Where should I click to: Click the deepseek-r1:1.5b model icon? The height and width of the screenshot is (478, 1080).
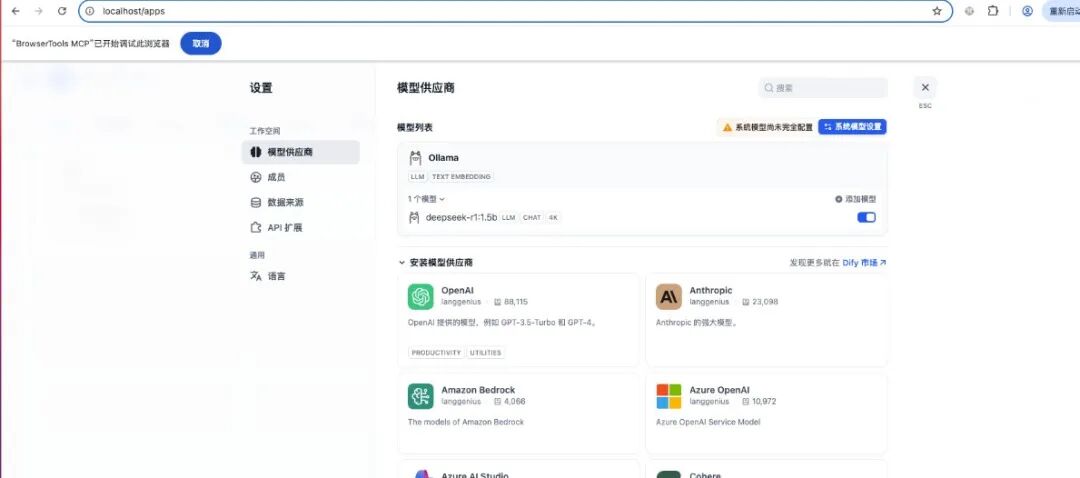pos(415,218)
